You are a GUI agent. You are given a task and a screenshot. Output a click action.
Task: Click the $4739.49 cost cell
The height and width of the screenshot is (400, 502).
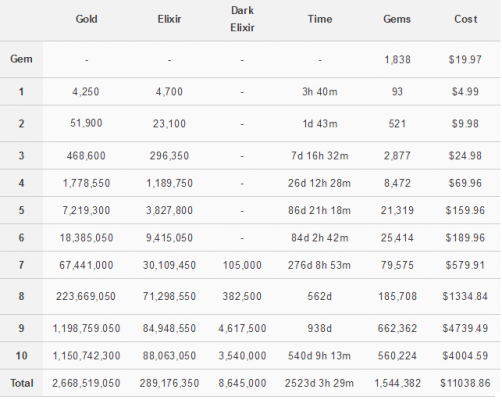click(x=465, y=328)
